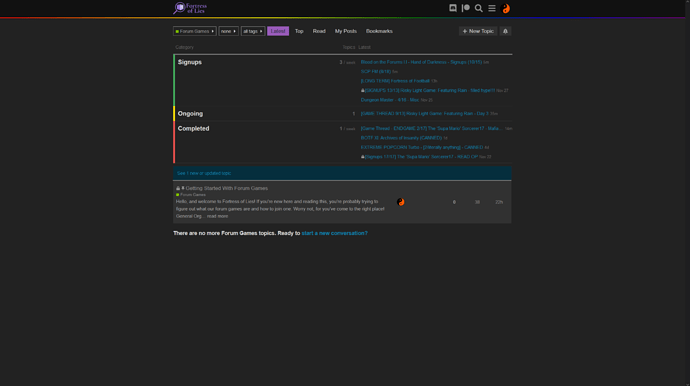Open the Patreon icon in header
Screen dimensions: 690x386
[466, 8]
